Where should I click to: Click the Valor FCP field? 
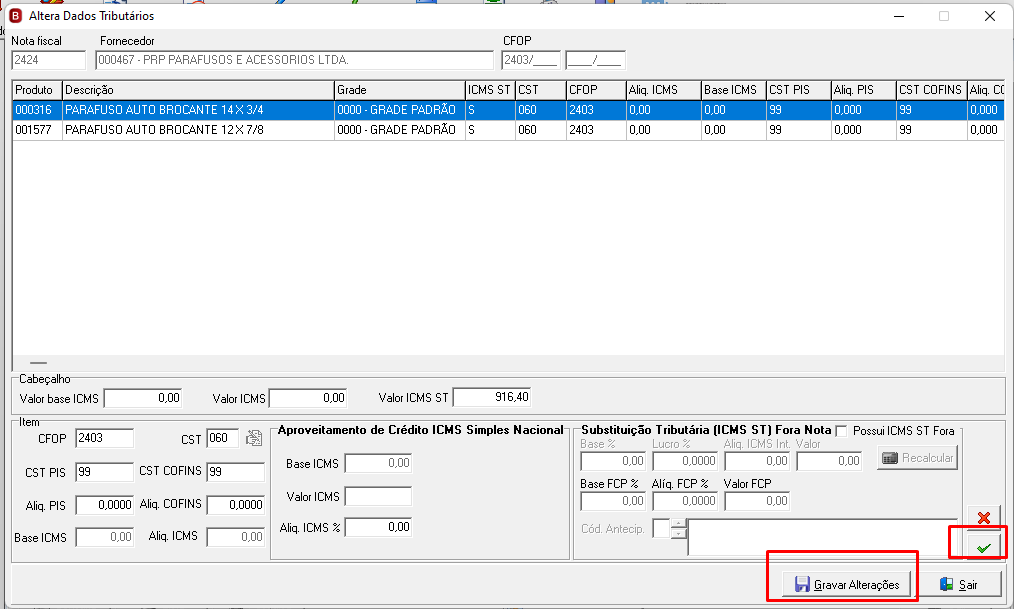757,501
